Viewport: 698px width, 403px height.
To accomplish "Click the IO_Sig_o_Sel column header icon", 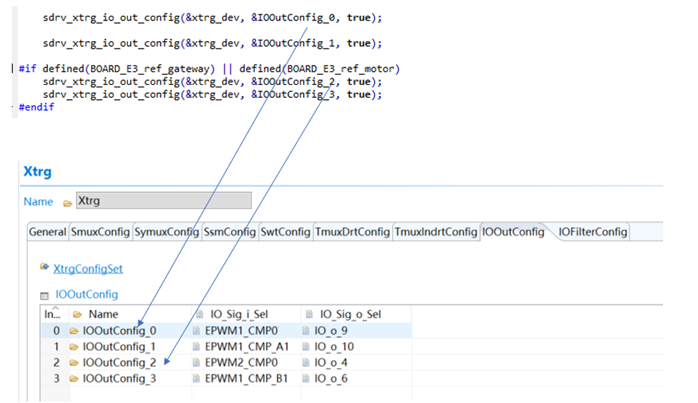I will tap(310, 314).
